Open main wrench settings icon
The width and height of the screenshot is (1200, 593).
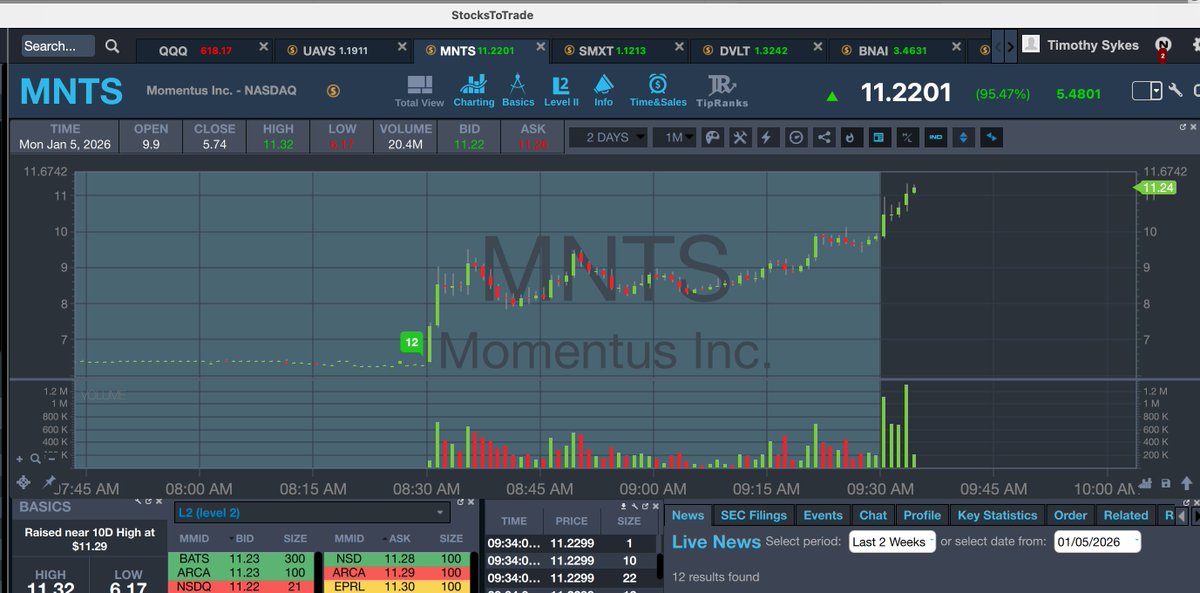[x=1175, y=91]
